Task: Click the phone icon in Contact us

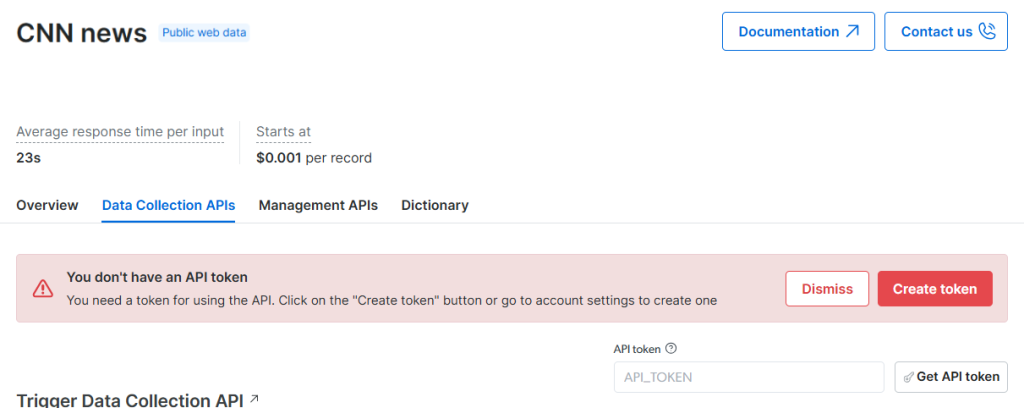Action: coord(987,31)
